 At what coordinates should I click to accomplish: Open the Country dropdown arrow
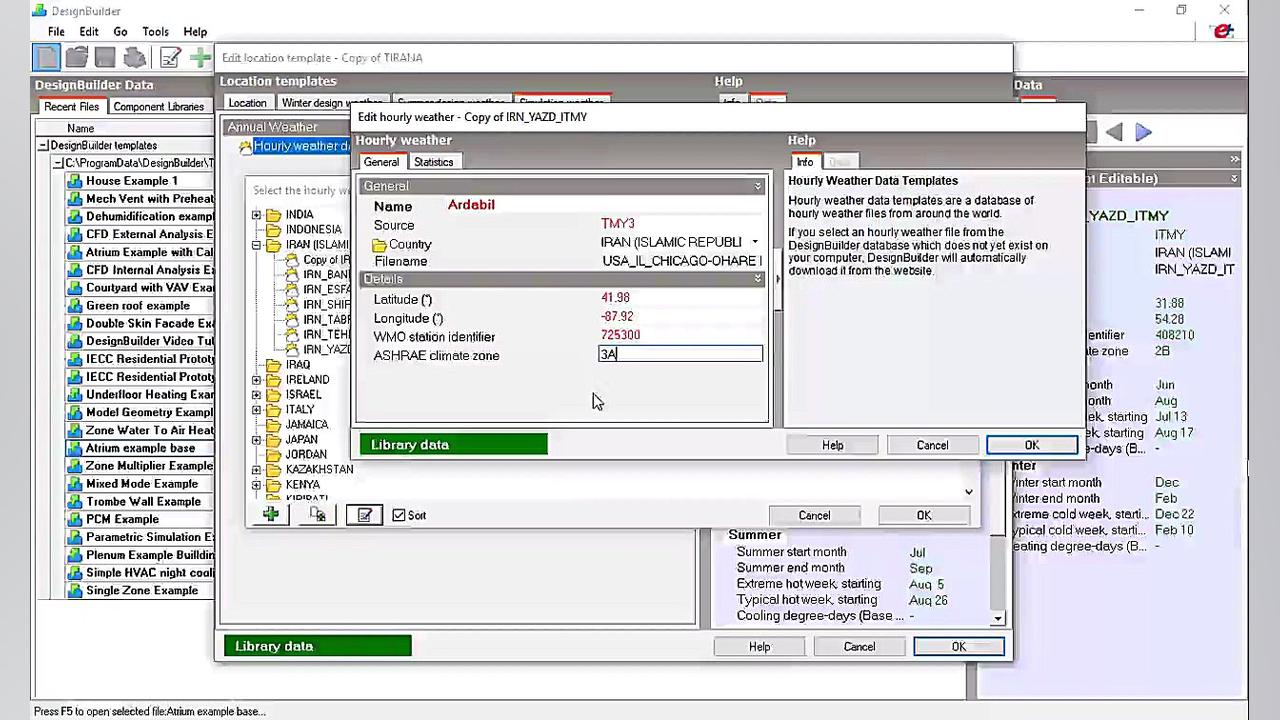[x=755, y=242]
